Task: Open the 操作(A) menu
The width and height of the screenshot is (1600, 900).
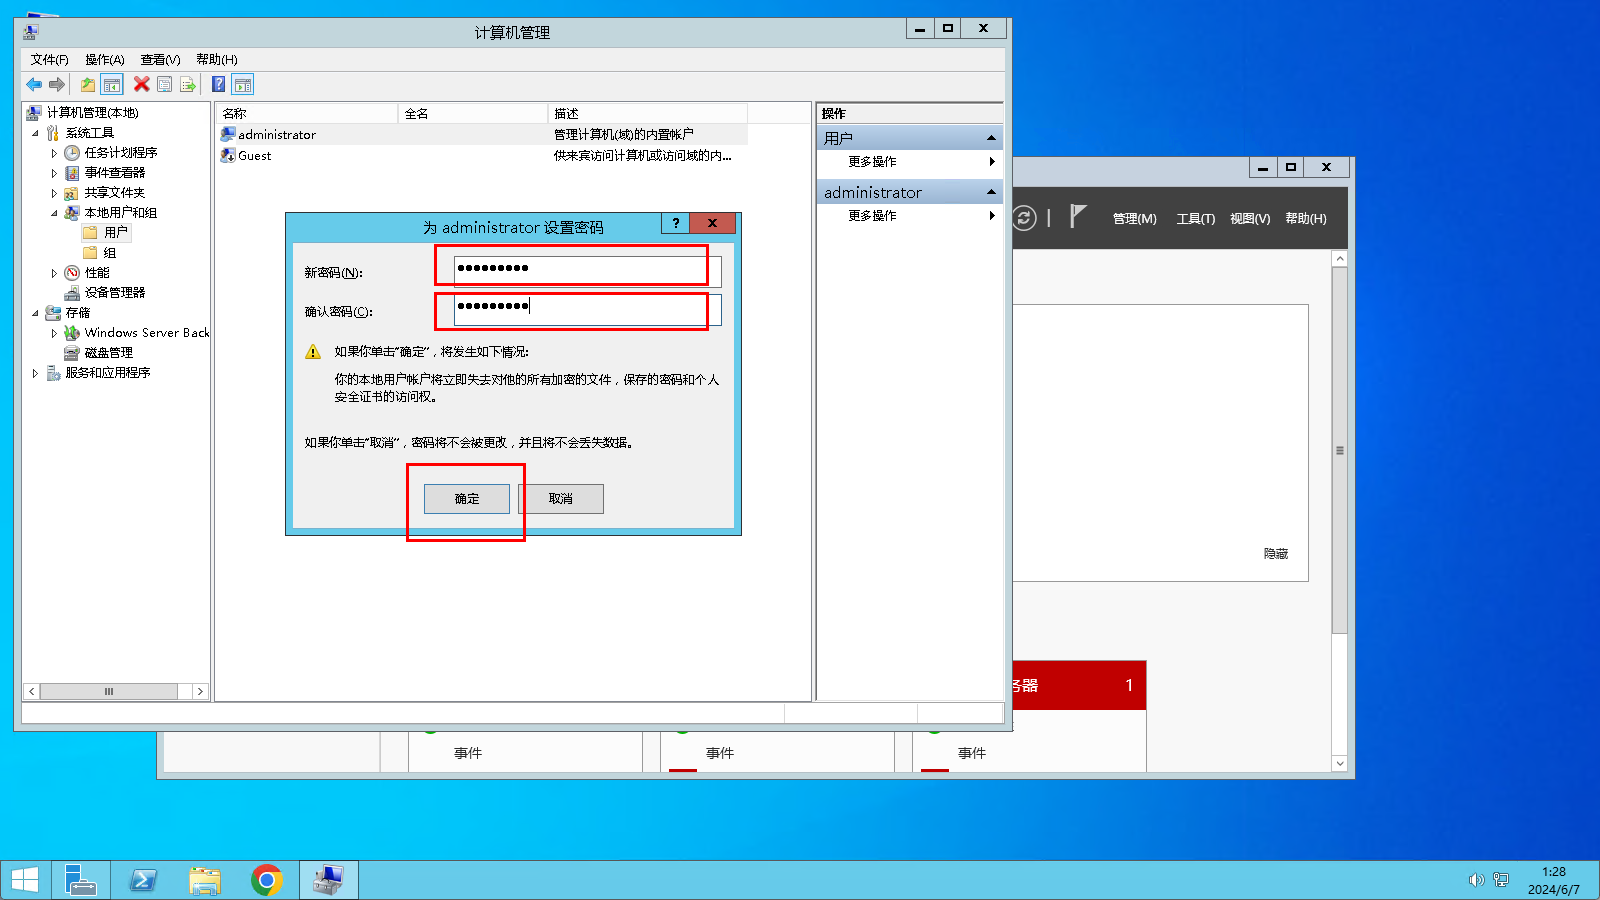Action: (x=105, y=60)
